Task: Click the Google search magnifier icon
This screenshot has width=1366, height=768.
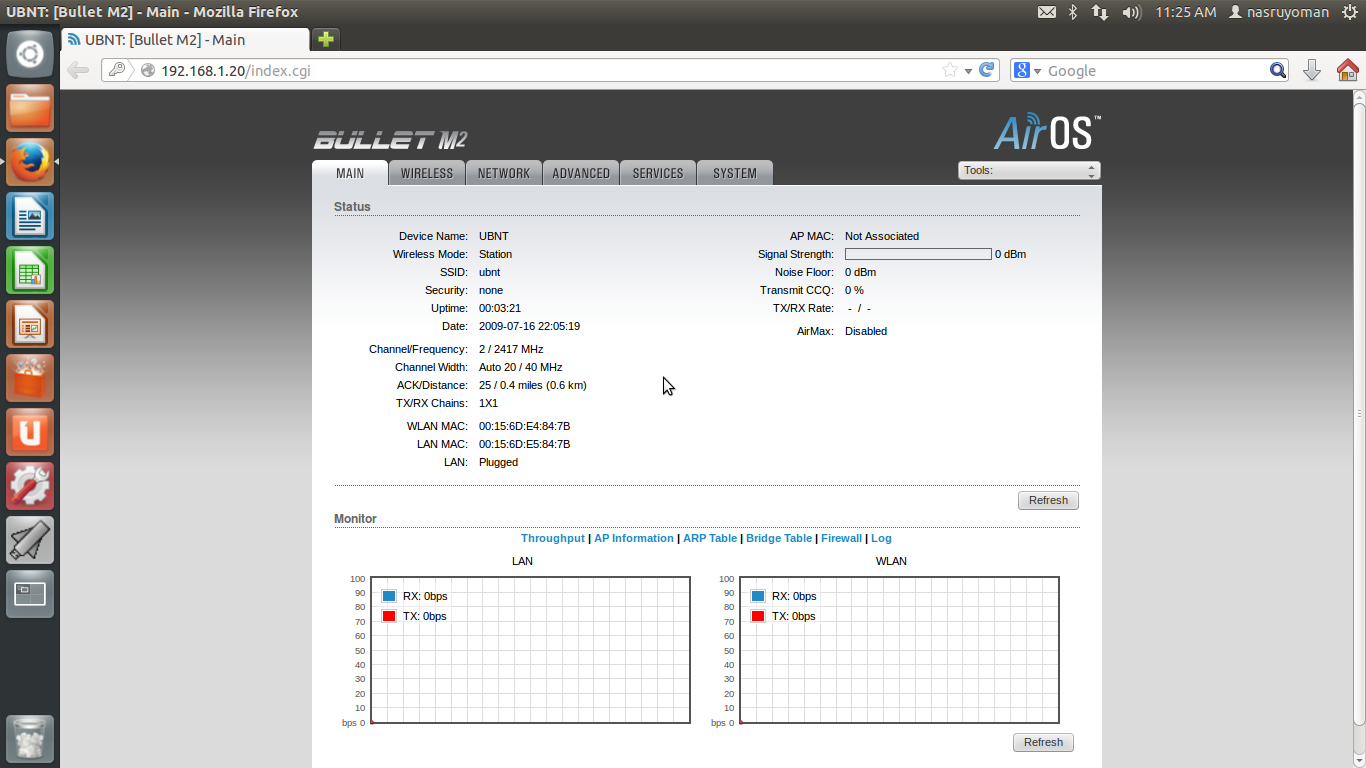Action: (1278, 70)
